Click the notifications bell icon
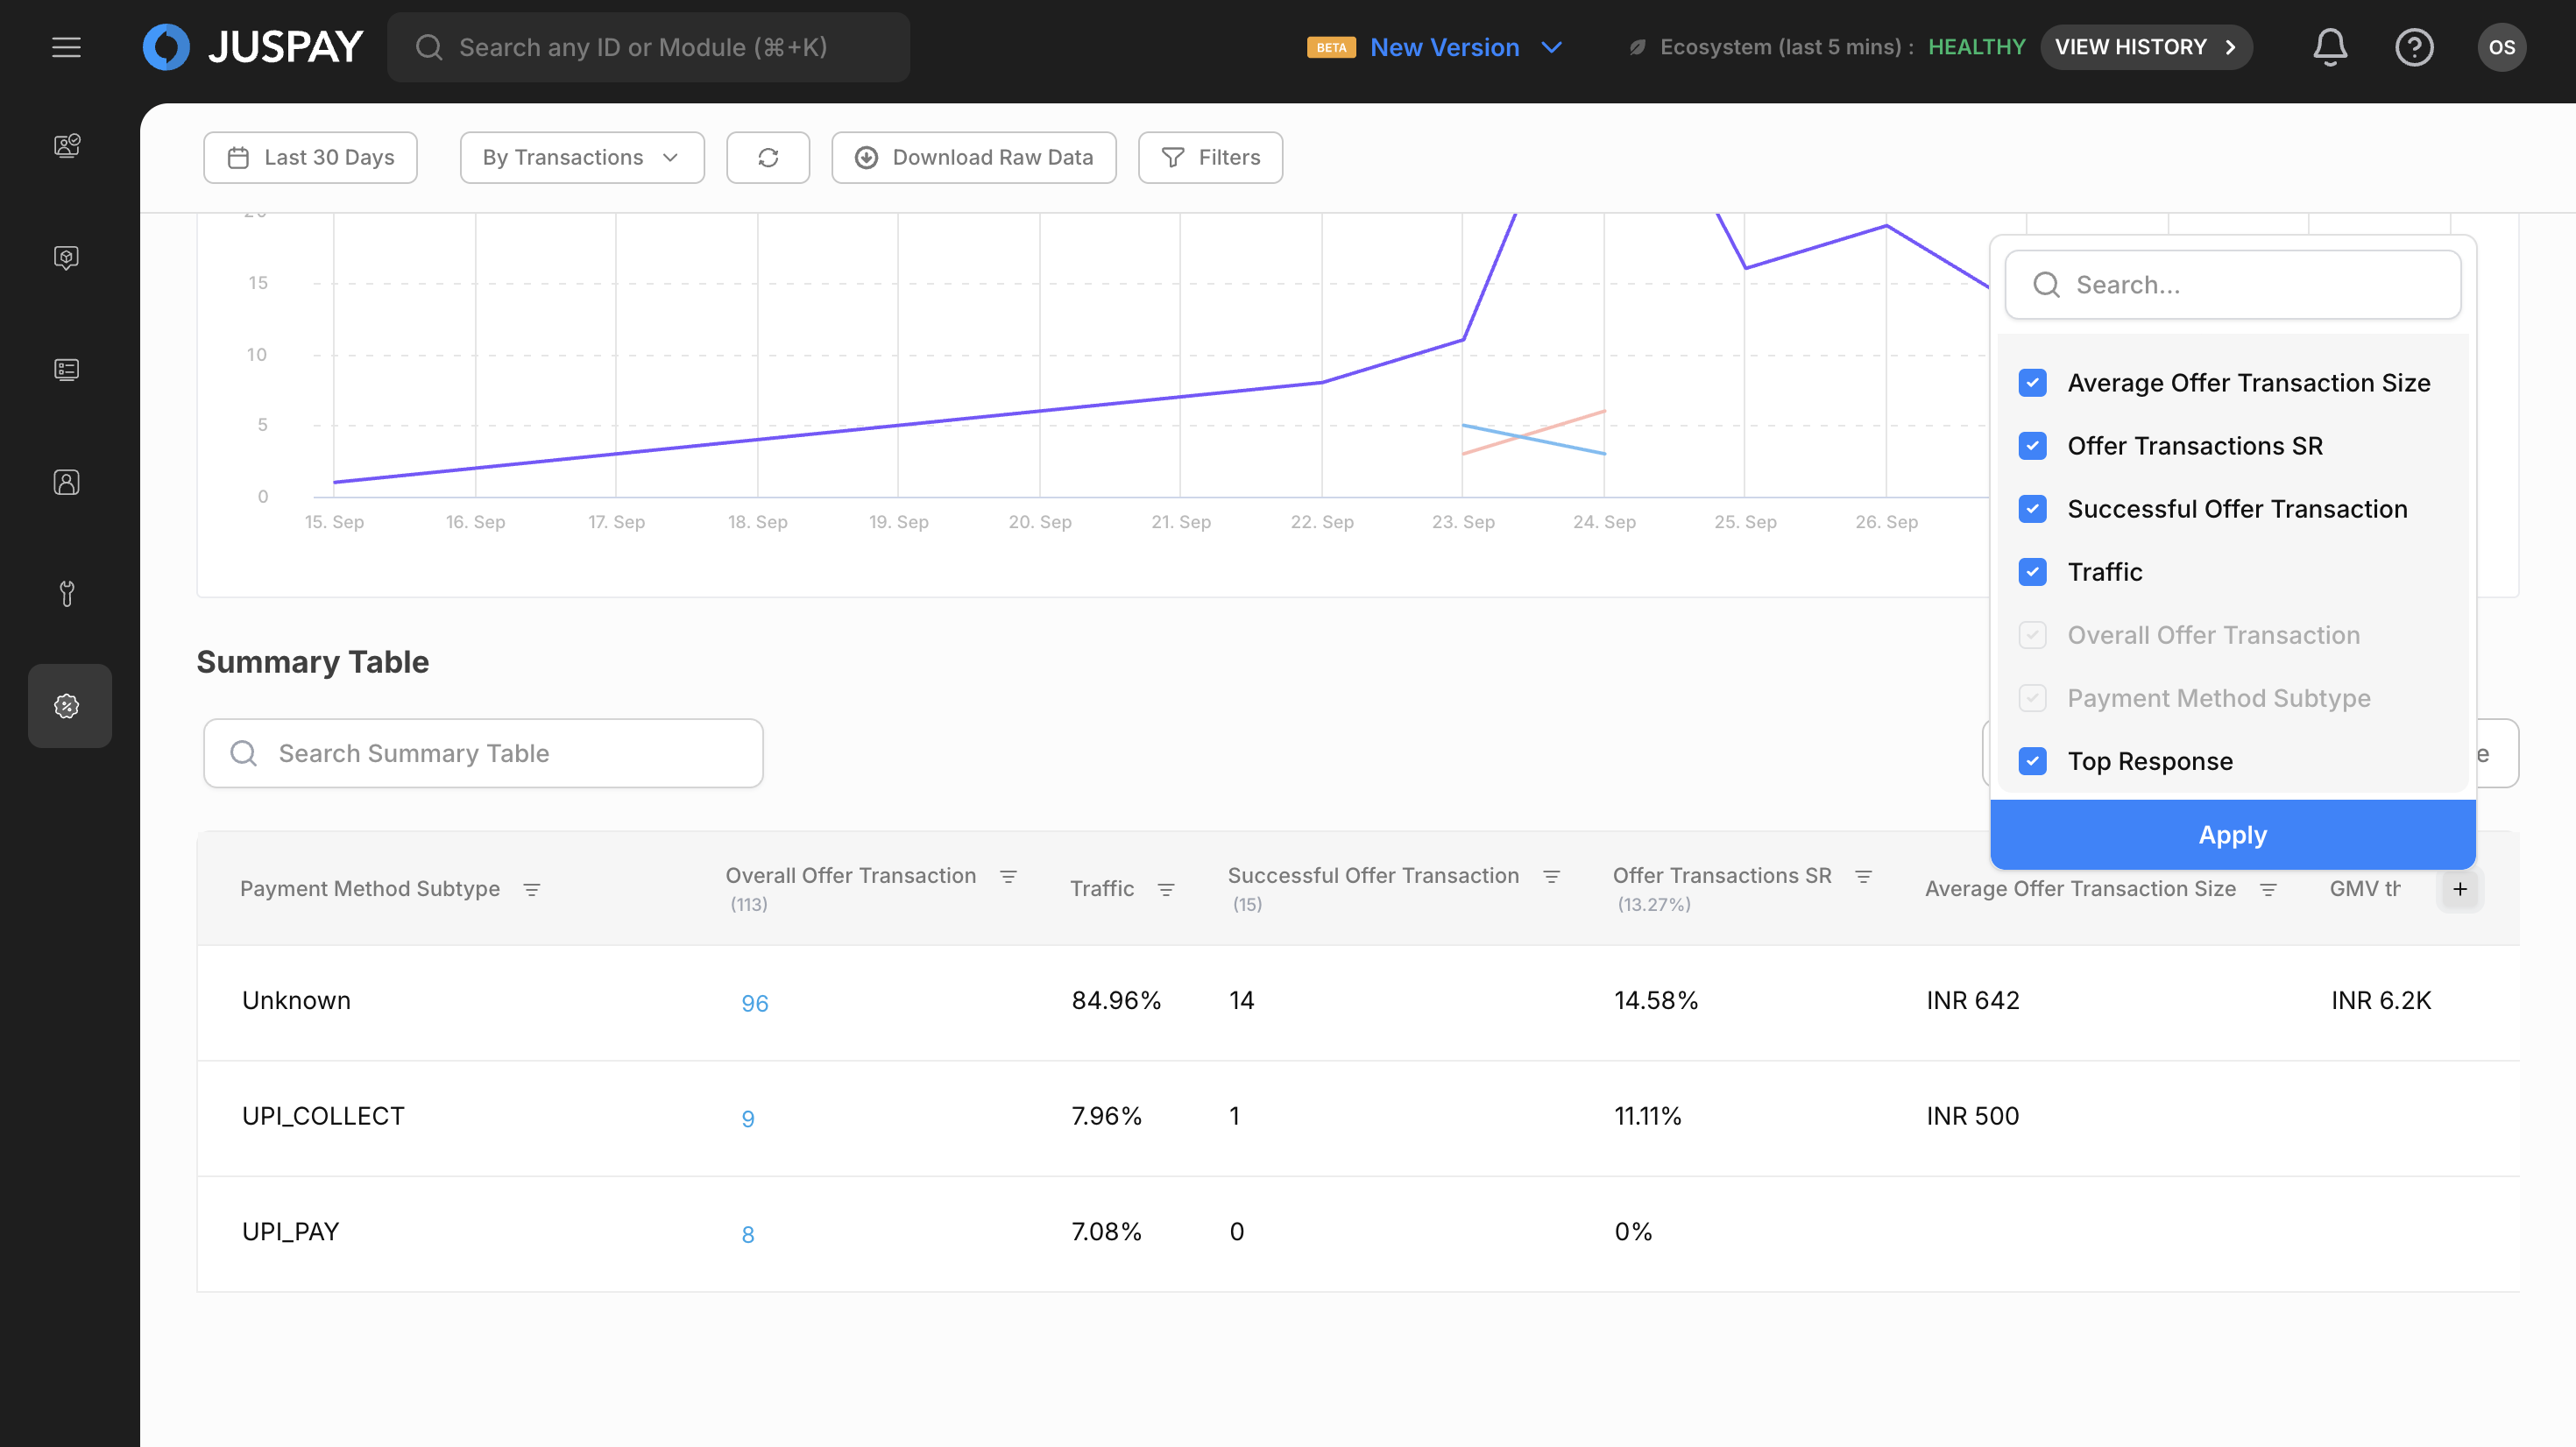This screenshot has height=1447, width=2576. point(2329,47)
